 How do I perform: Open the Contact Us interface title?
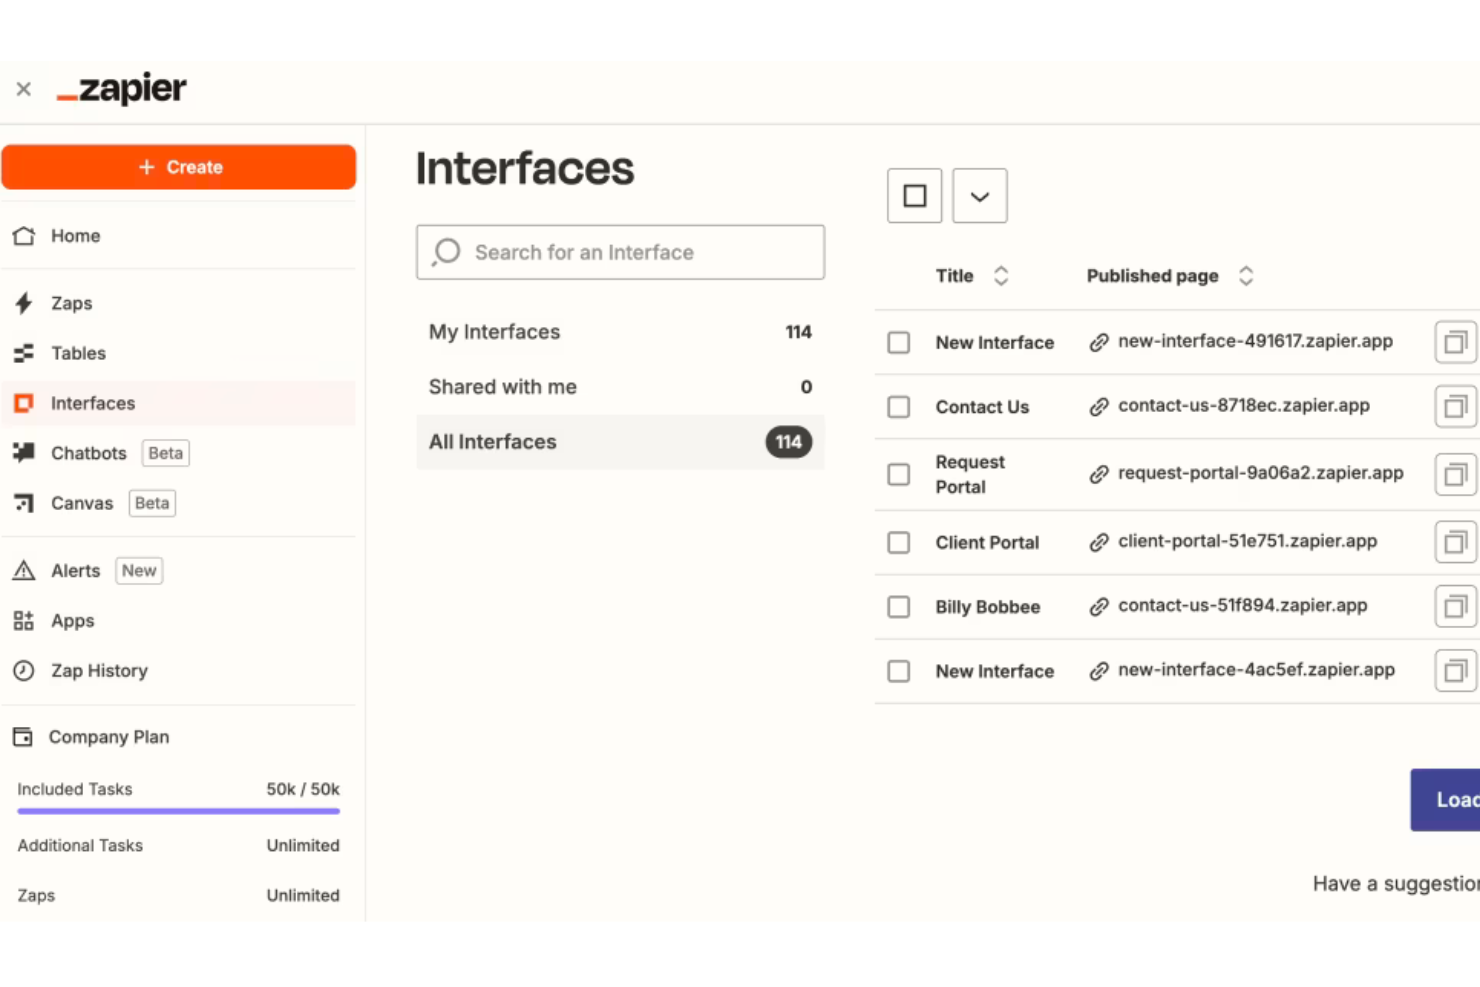(x=982, y=407)
